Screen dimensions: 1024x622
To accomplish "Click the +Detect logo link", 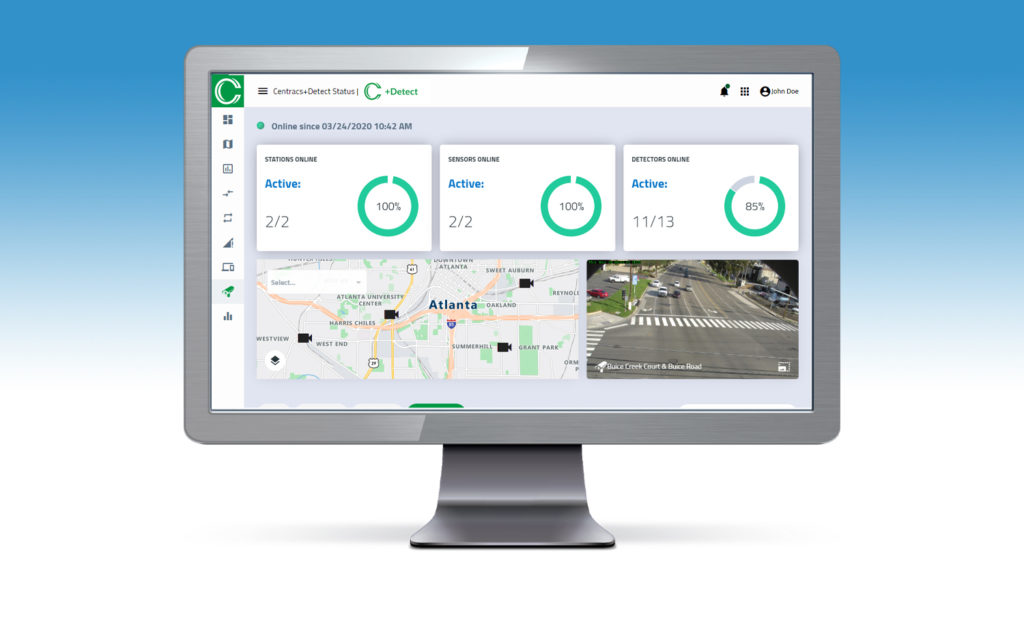I will tap(391, 91).
